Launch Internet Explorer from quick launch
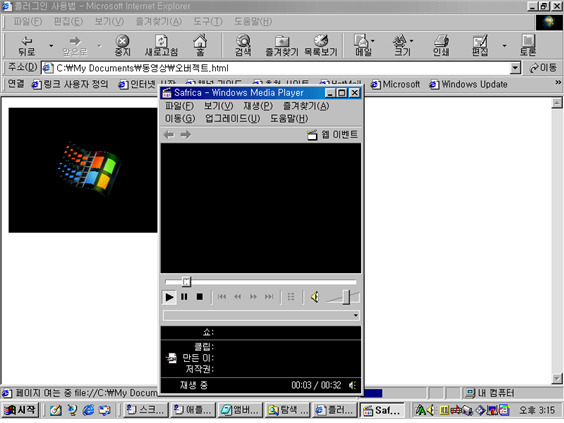 88,410
